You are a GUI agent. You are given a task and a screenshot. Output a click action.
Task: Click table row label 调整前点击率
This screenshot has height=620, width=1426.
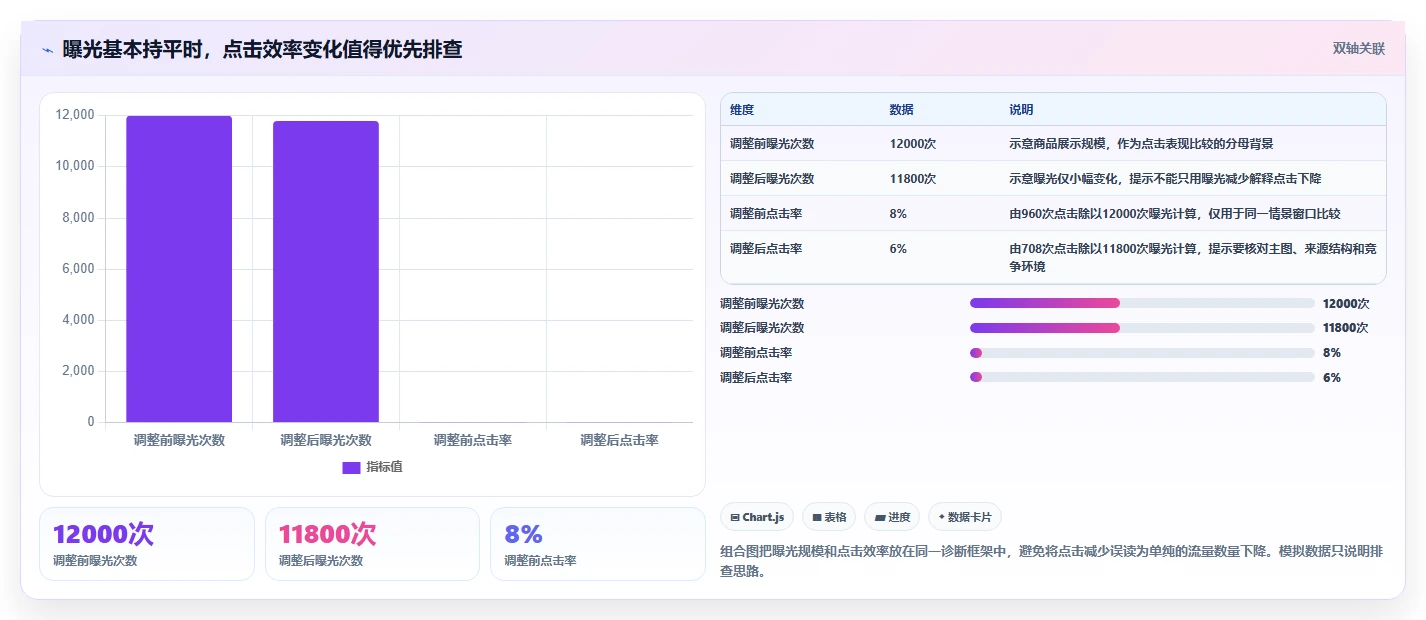point(766,214)
